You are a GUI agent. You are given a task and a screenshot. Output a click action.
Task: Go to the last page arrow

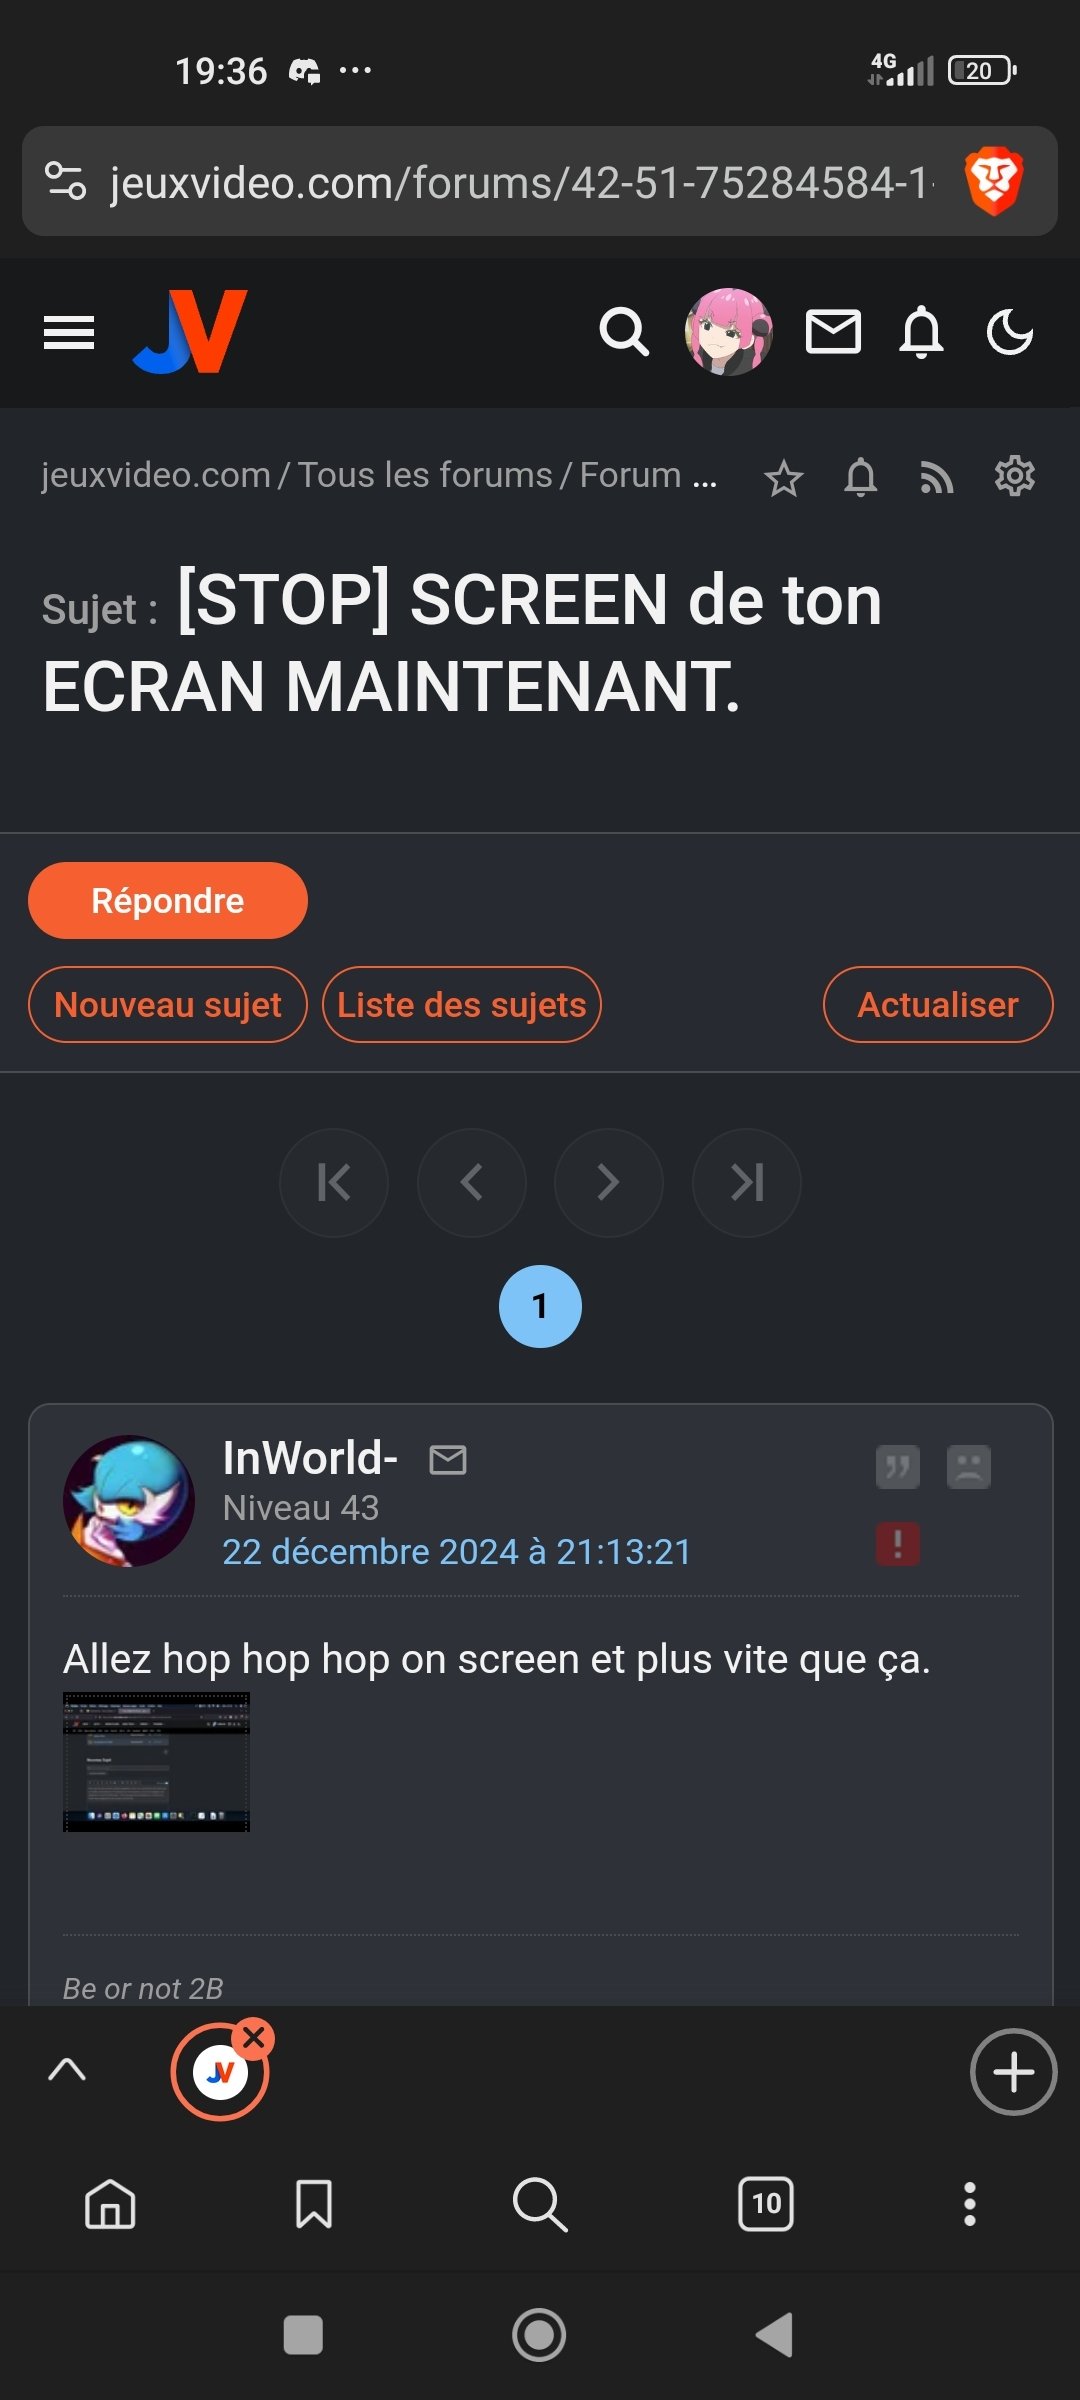click(x=747, y=1183)
